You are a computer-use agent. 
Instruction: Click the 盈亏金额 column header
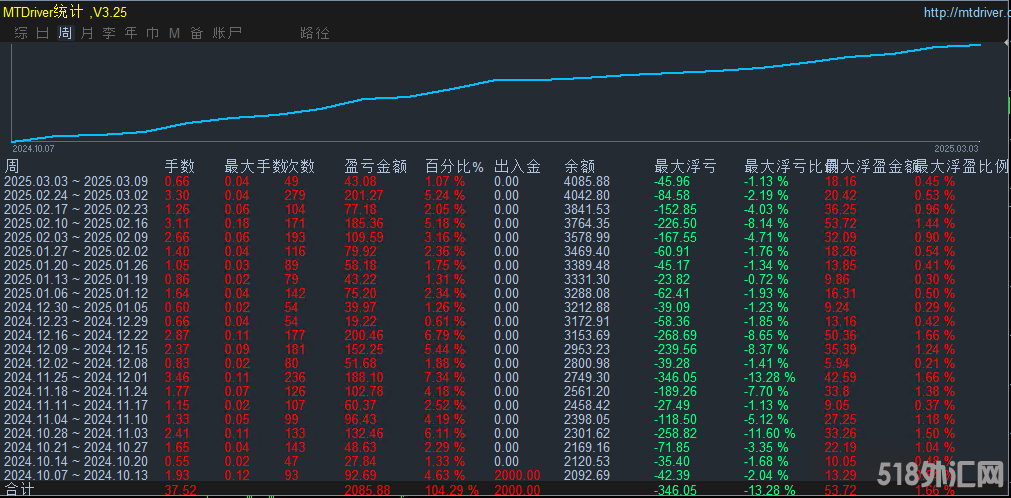pyautogui.click(x=372, y=166)
